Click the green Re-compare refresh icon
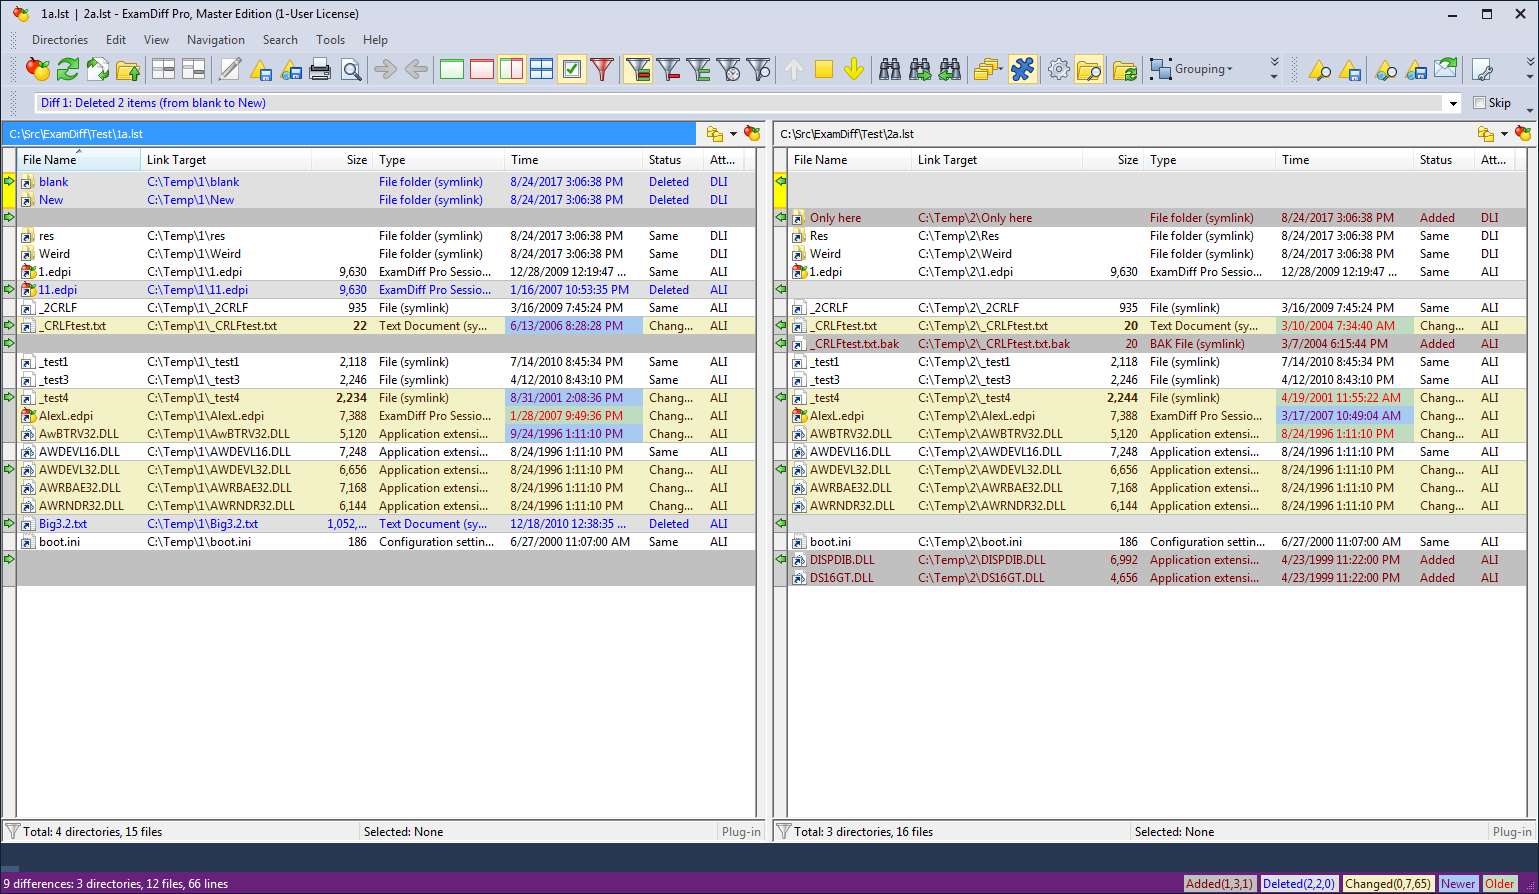 point(68,69)
